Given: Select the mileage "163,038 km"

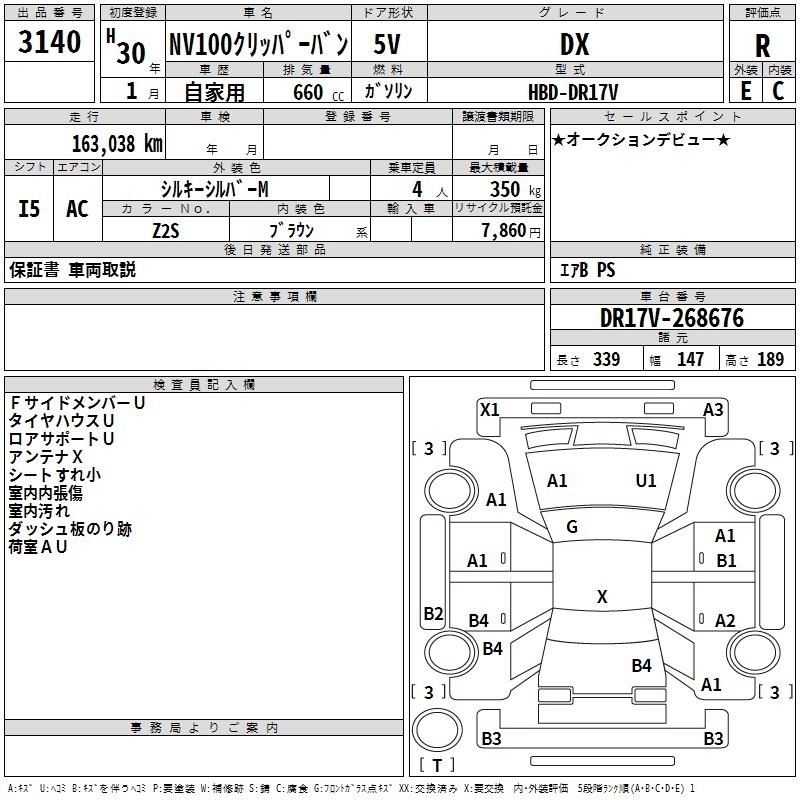Looking at the screenshot, I should (117, 143).
